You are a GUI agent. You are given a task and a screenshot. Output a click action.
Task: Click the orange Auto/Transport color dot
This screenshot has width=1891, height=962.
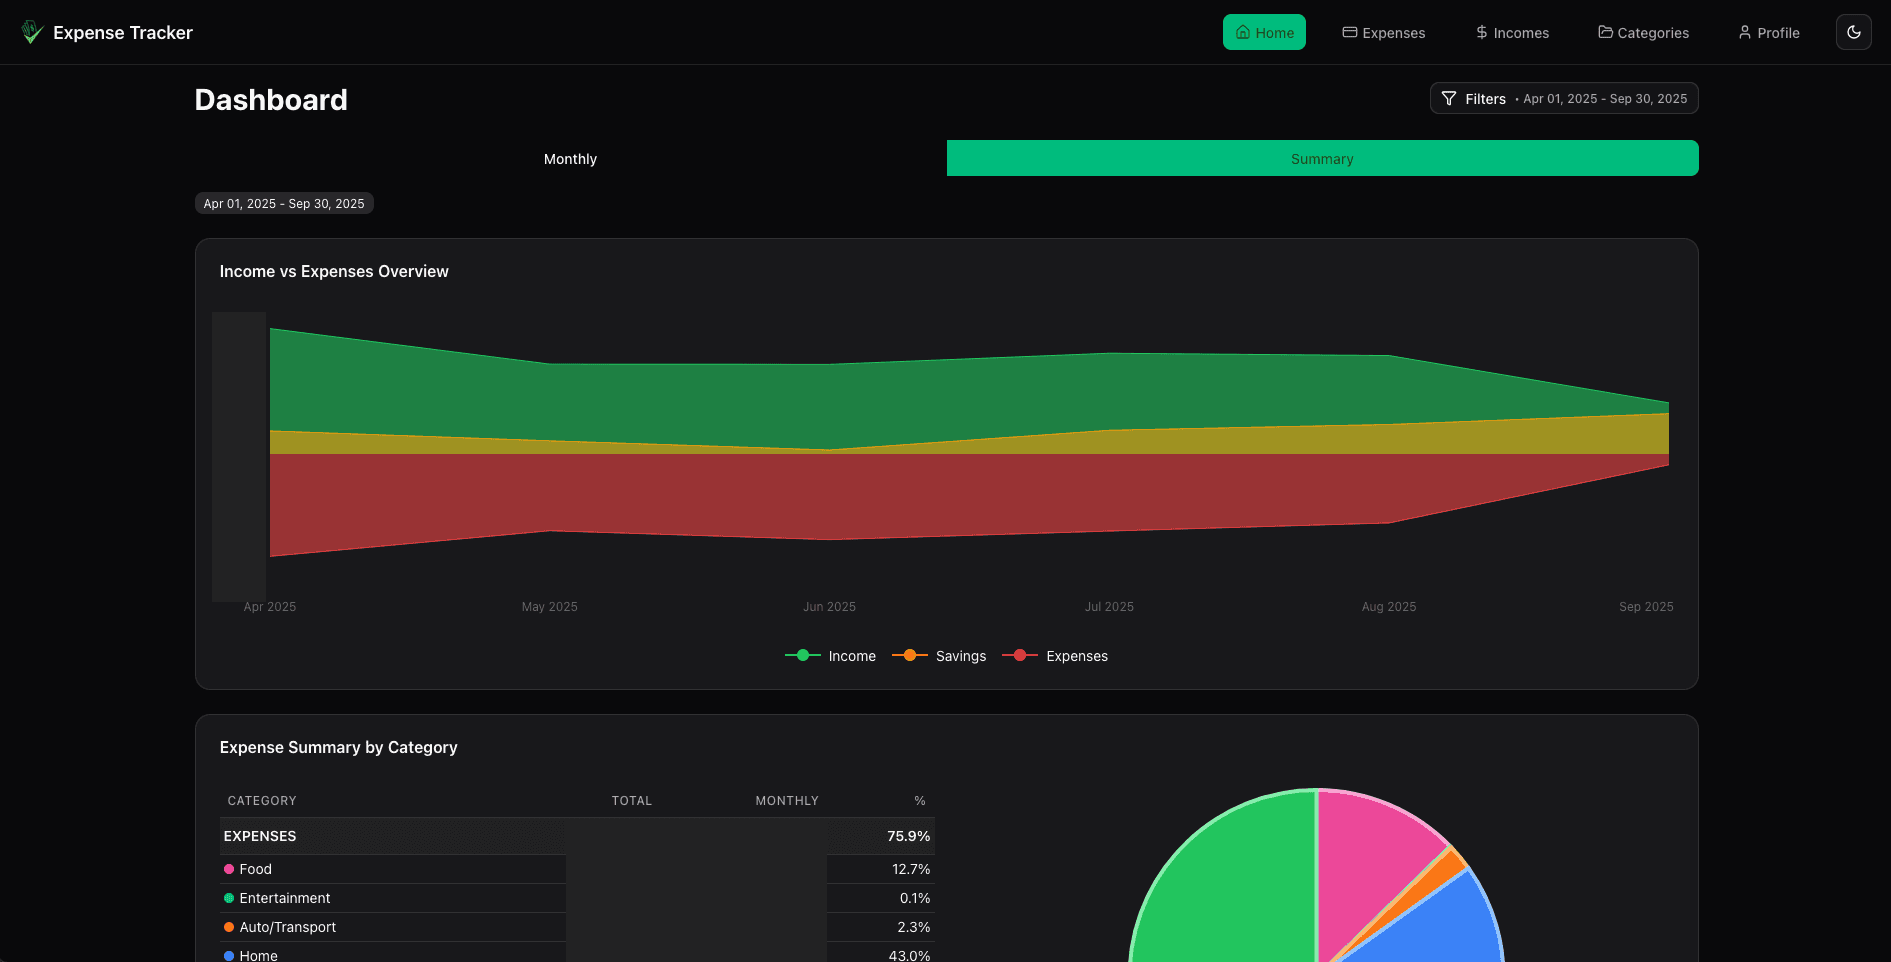click(x=229, y=927)
